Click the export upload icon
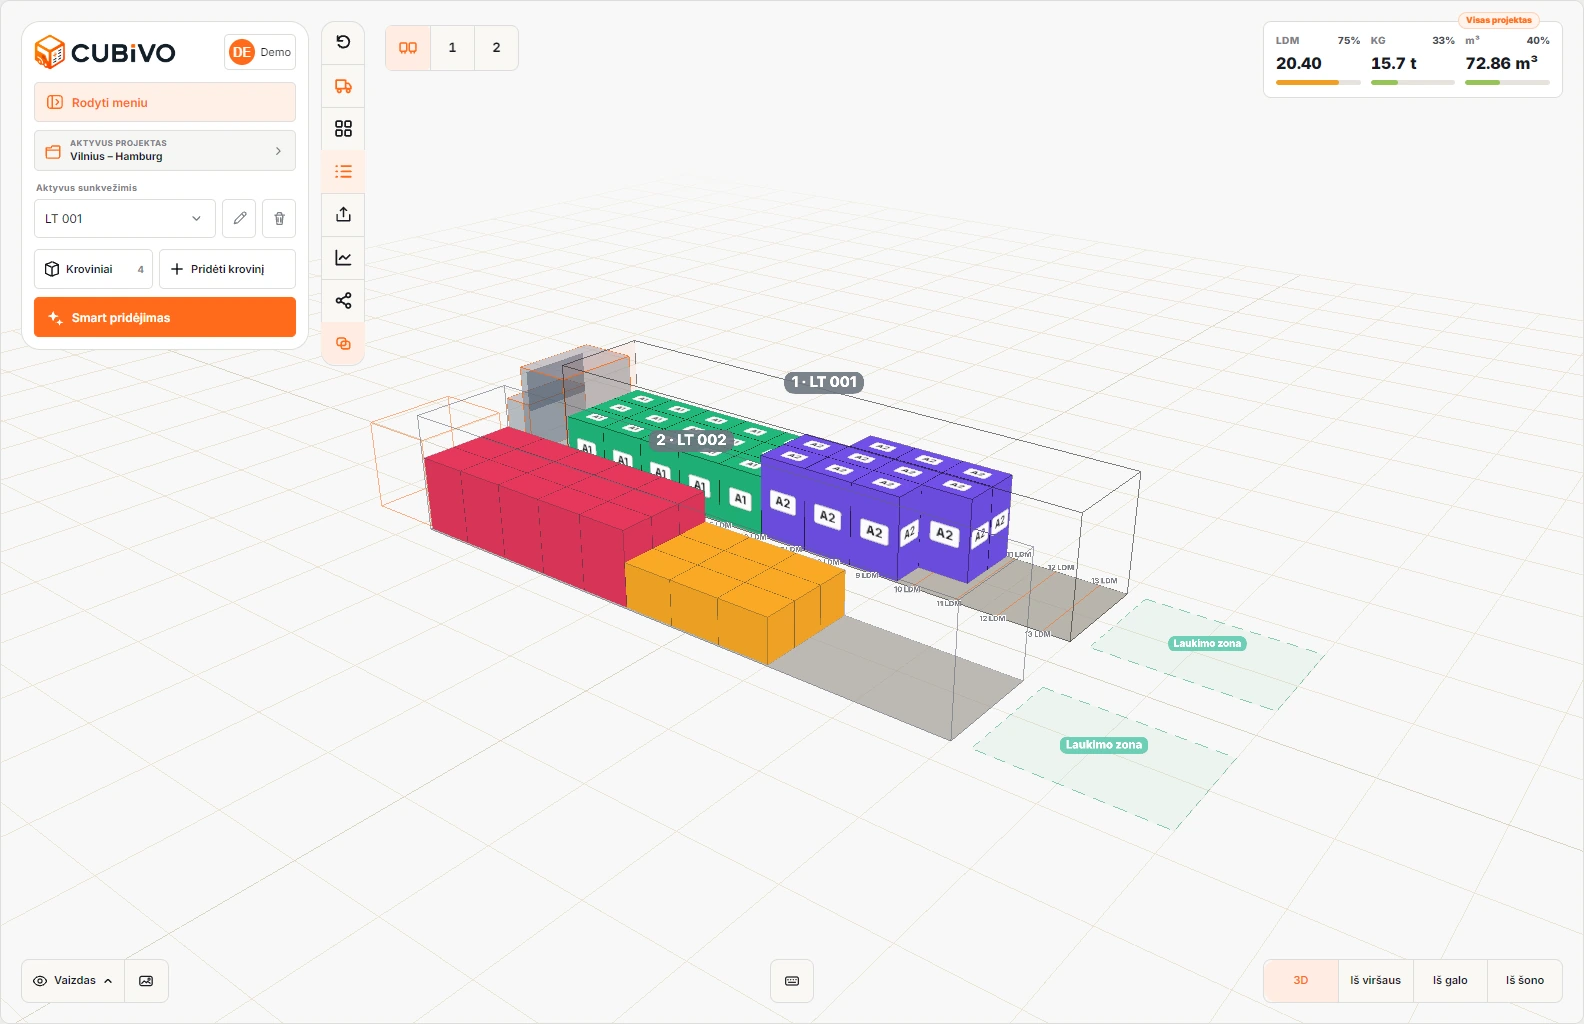Image resolution: width=1584 pixels, height=1024 pixels. point(343,215)
